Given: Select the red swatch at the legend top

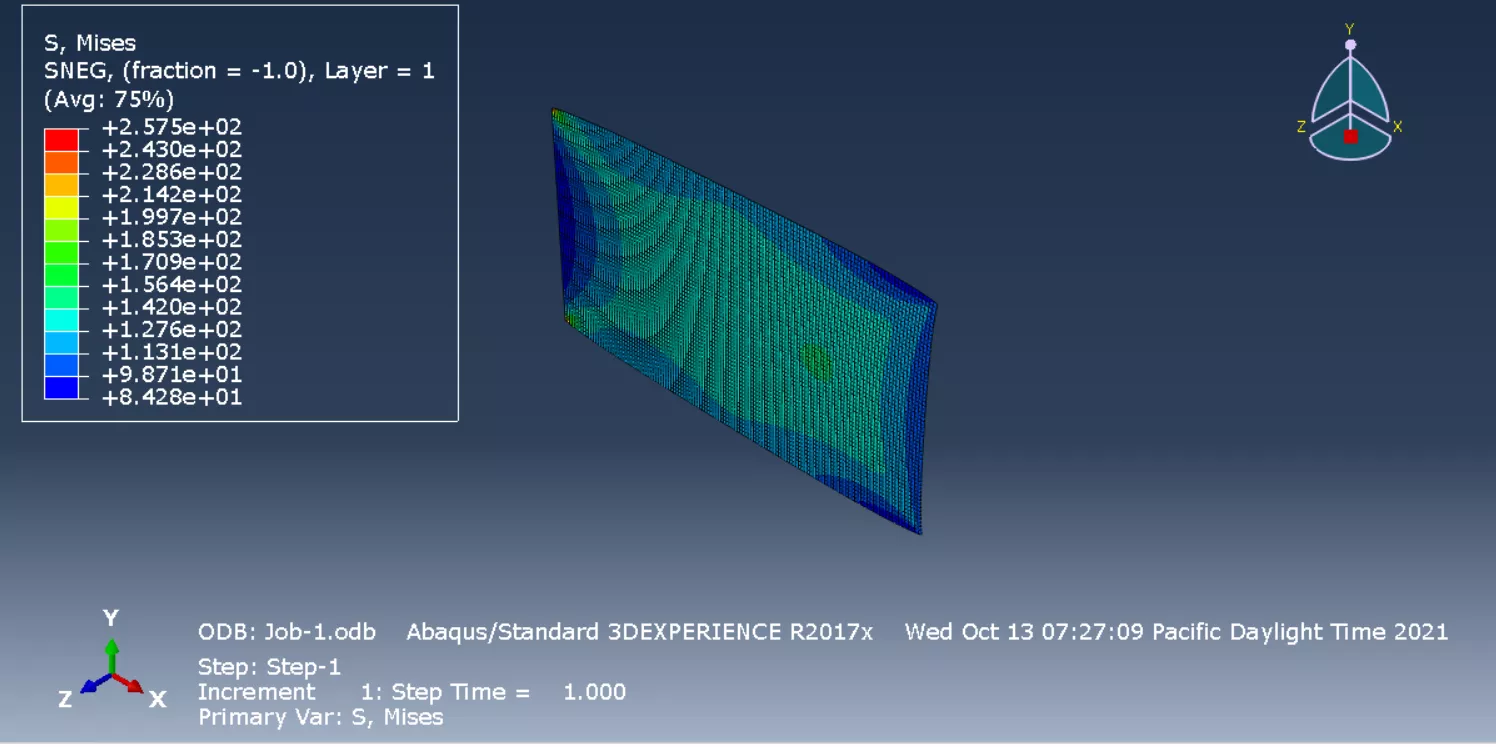Looking at the screenshot, I should [x=61, y=139].
